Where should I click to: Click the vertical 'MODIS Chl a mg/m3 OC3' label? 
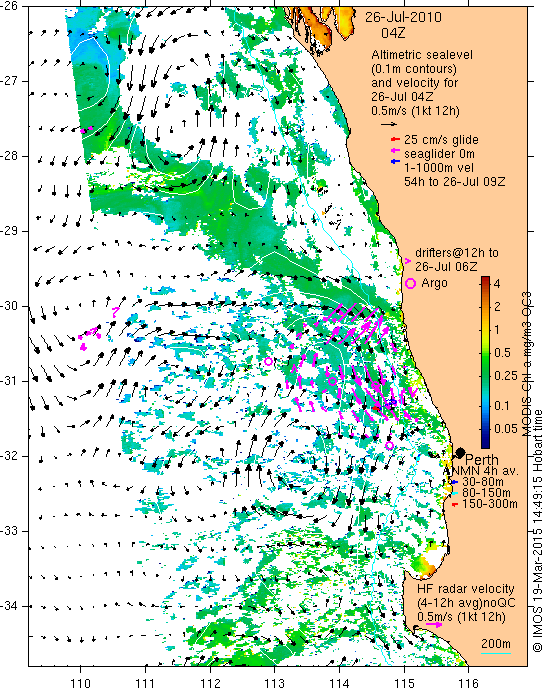point(526,363)
